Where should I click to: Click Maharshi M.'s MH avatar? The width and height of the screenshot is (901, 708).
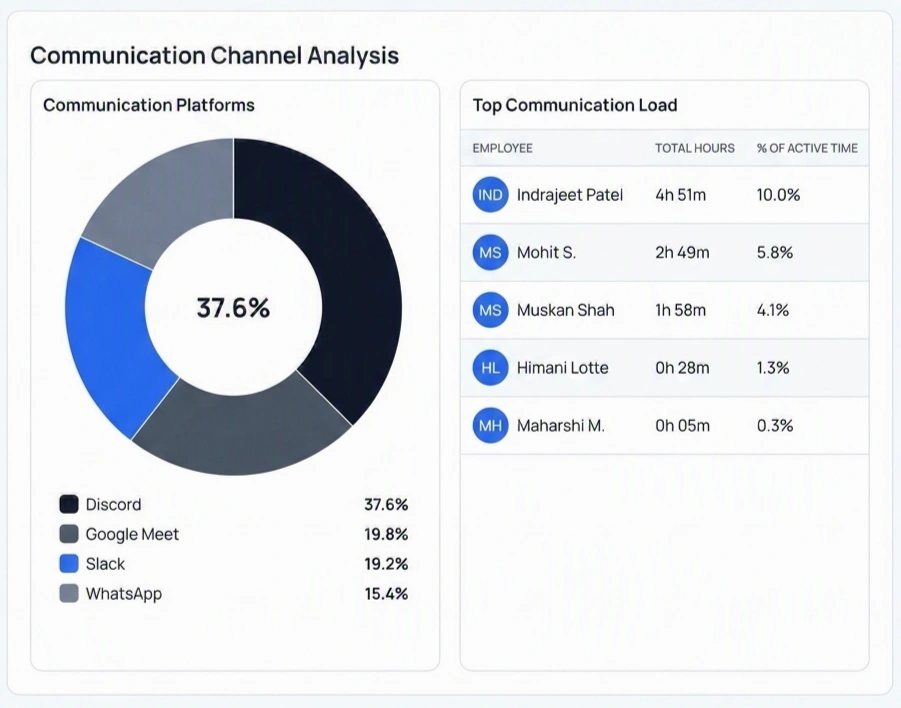(490, 425)
